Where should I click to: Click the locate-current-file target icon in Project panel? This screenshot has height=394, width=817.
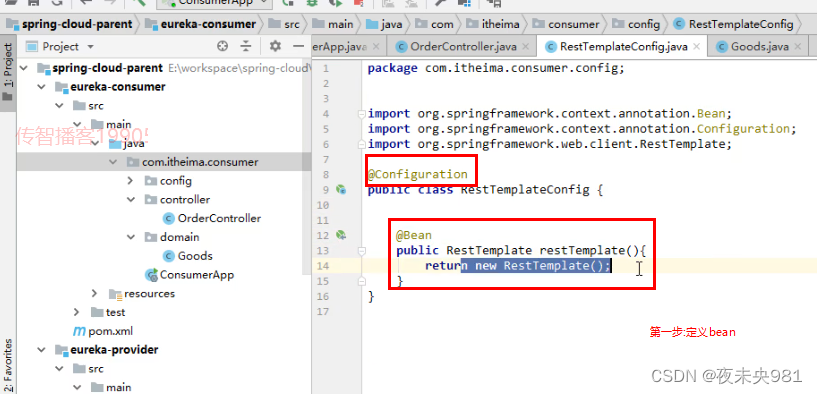tap(222, 46)
